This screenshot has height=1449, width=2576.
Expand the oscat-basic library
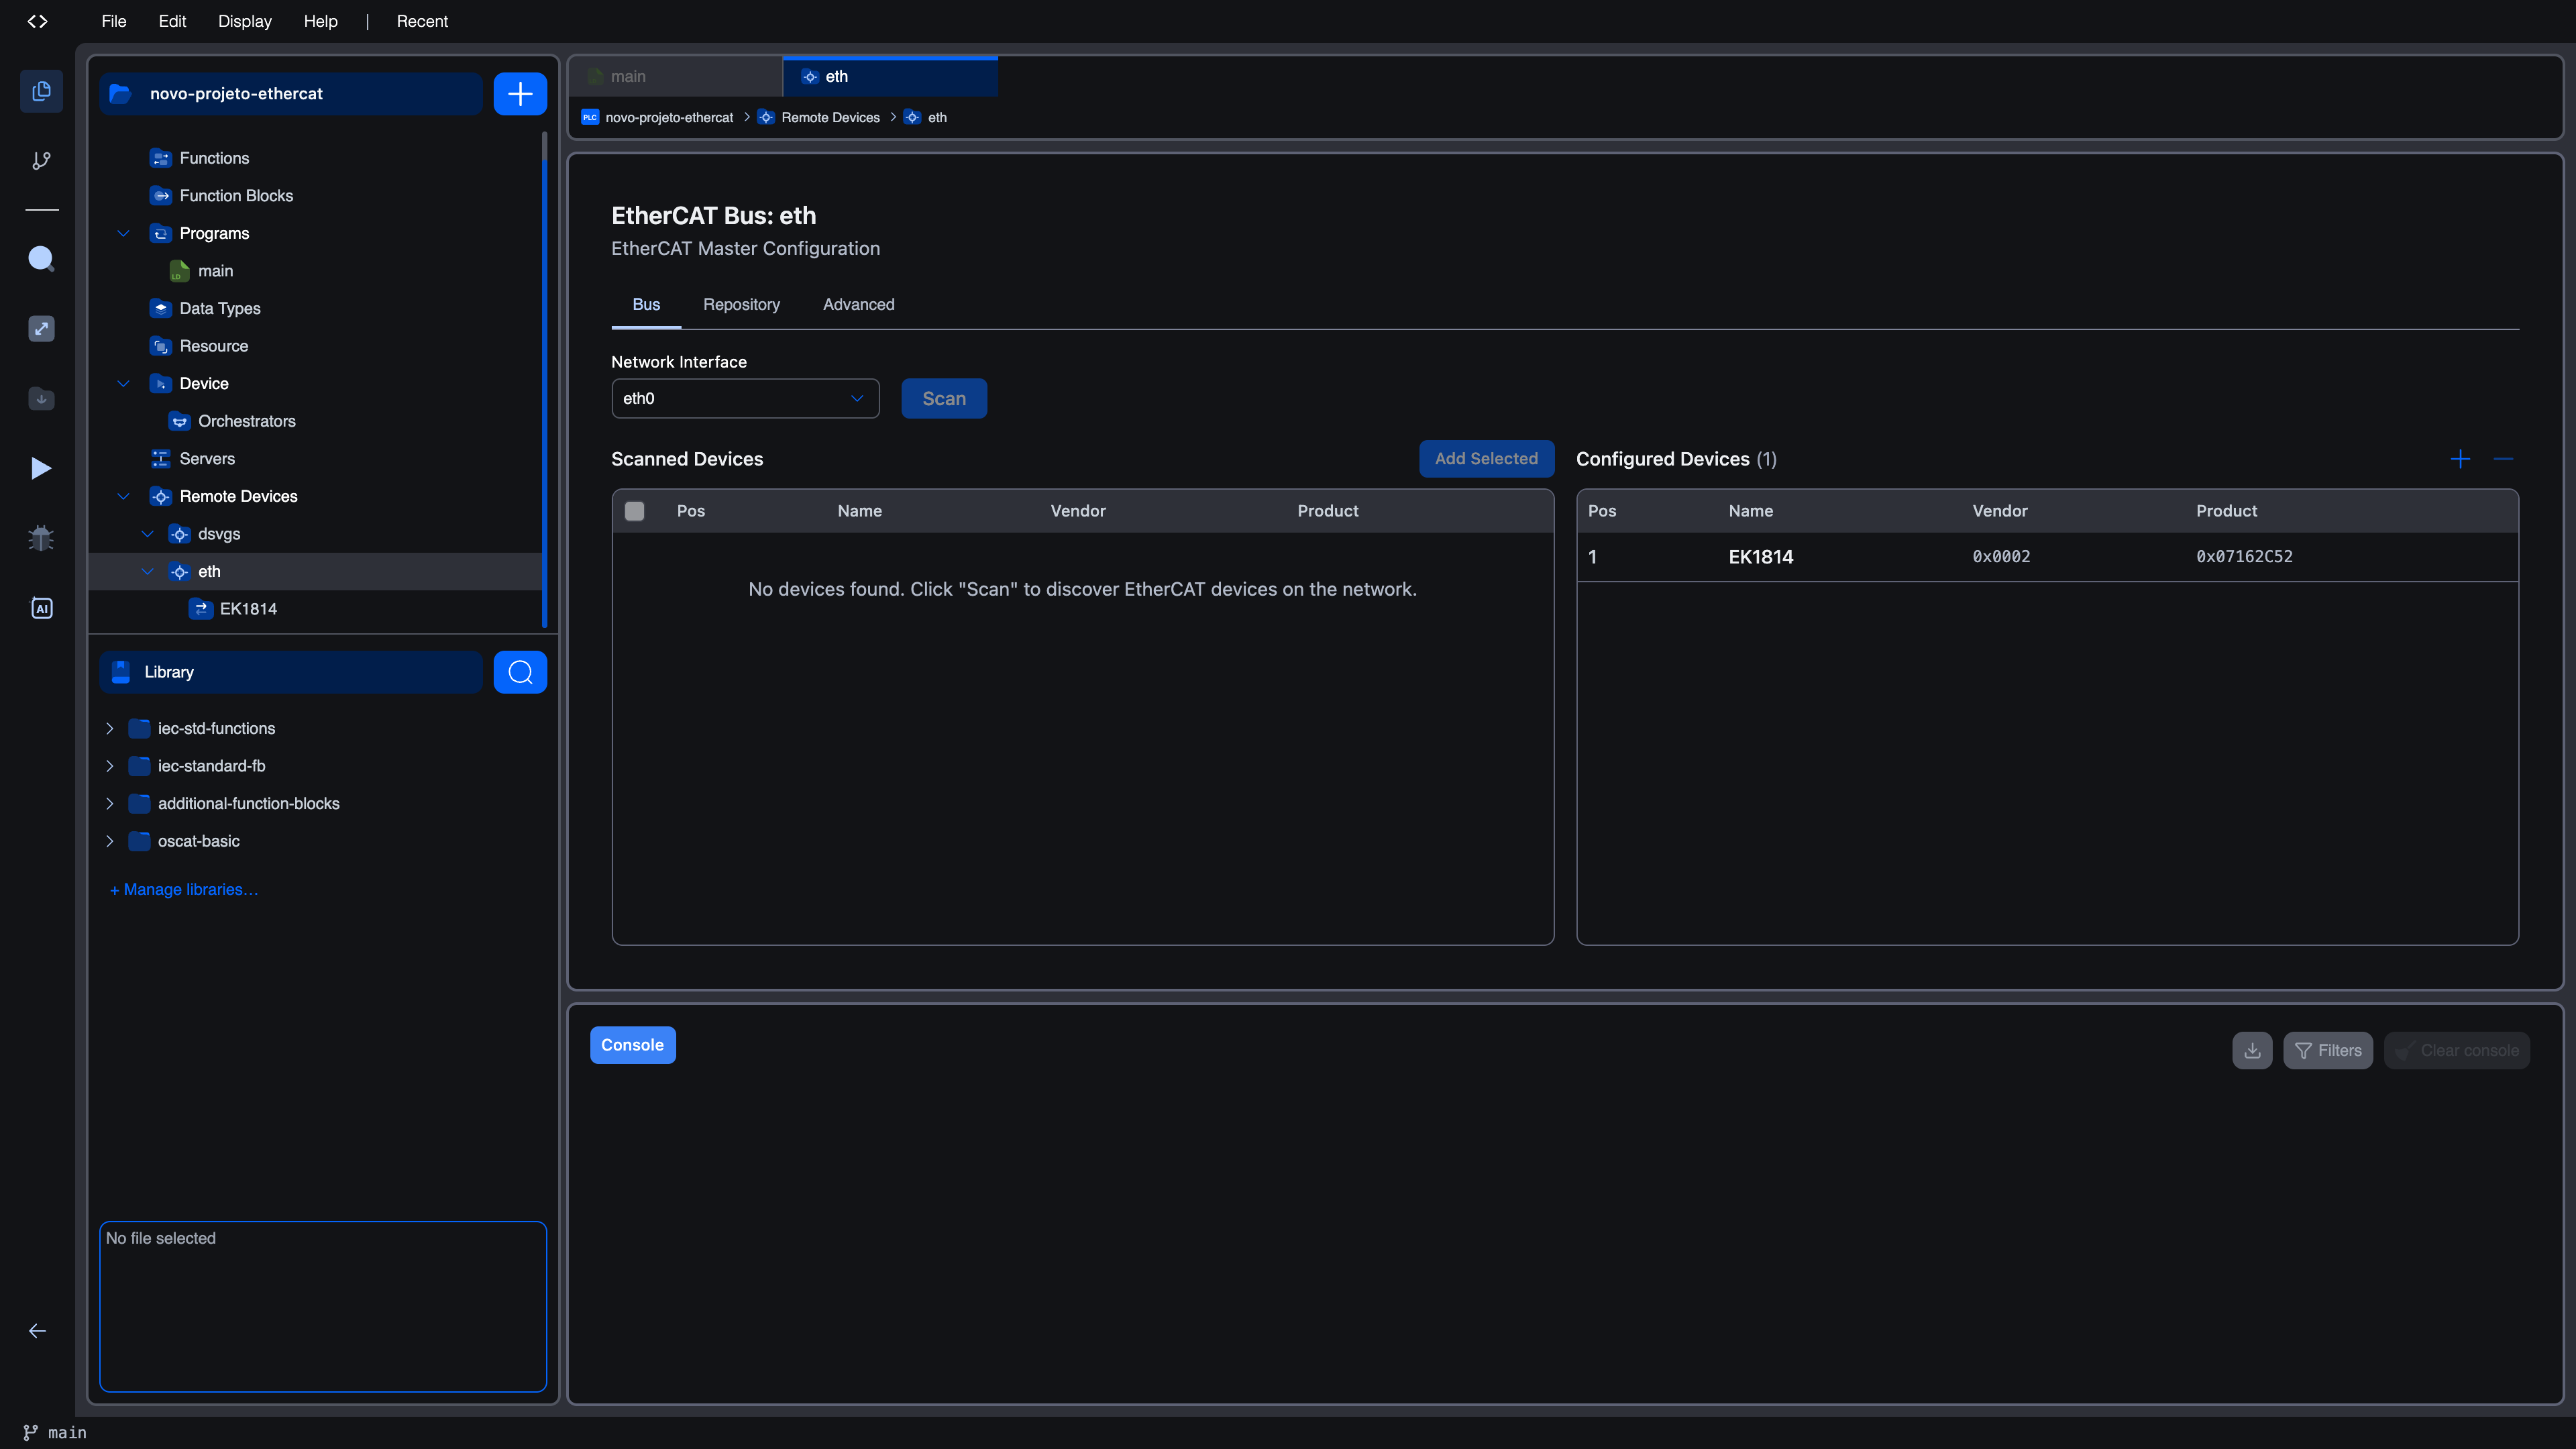(x=109, y=841)
